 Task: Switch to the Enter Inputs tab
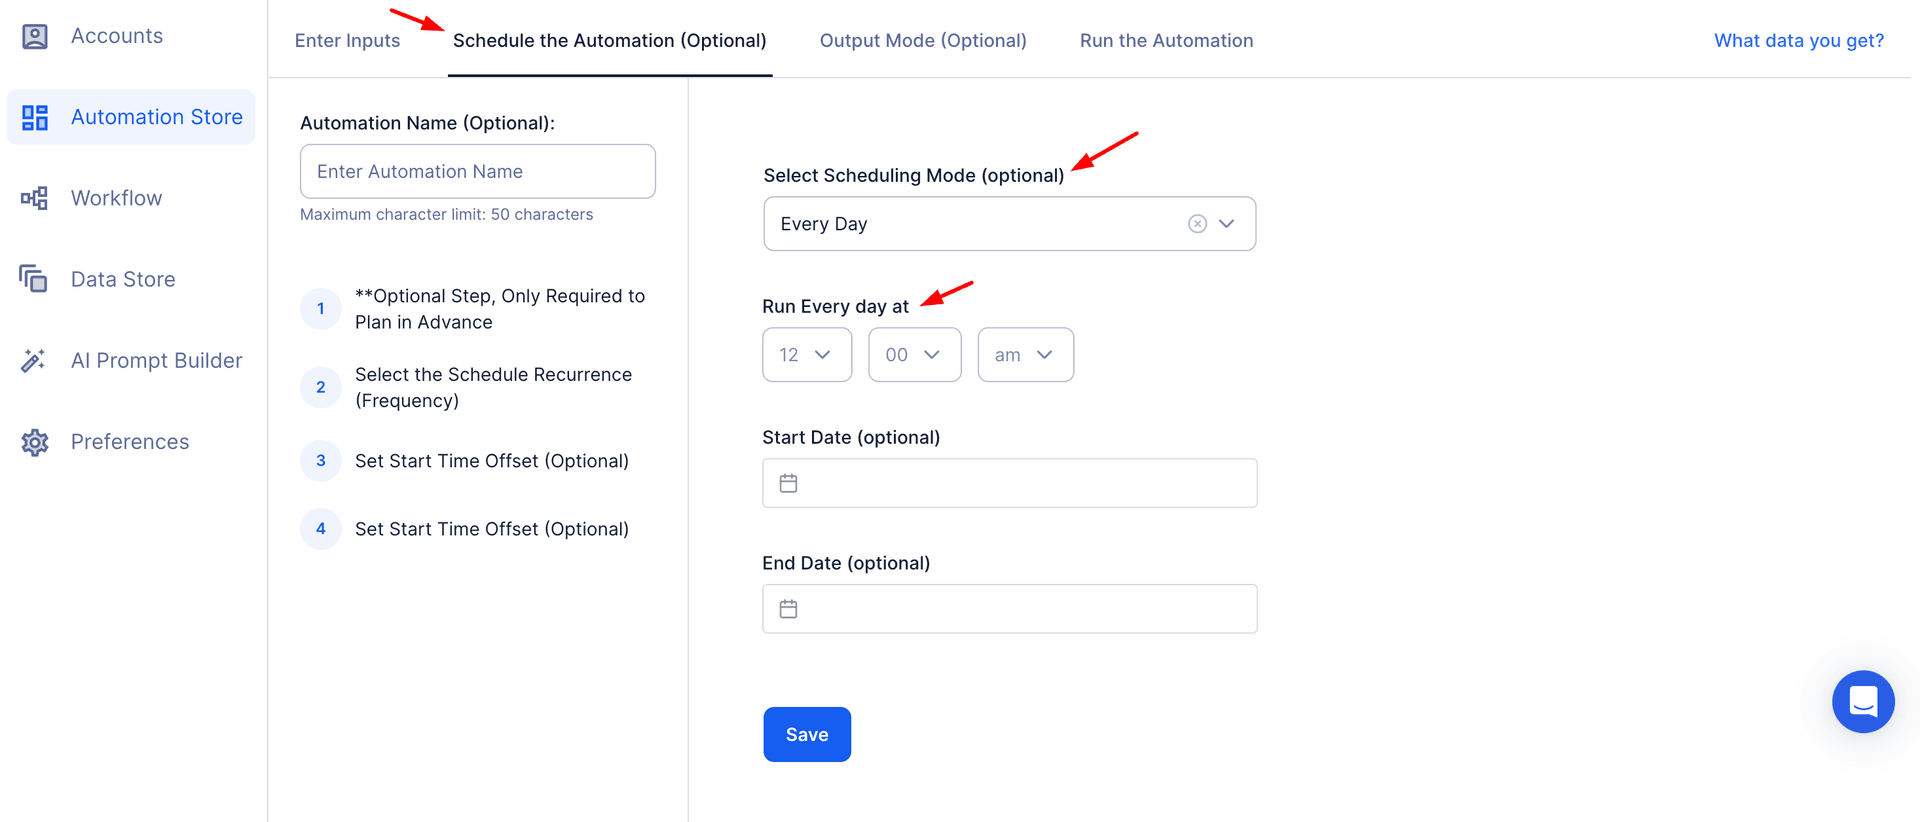347,41
